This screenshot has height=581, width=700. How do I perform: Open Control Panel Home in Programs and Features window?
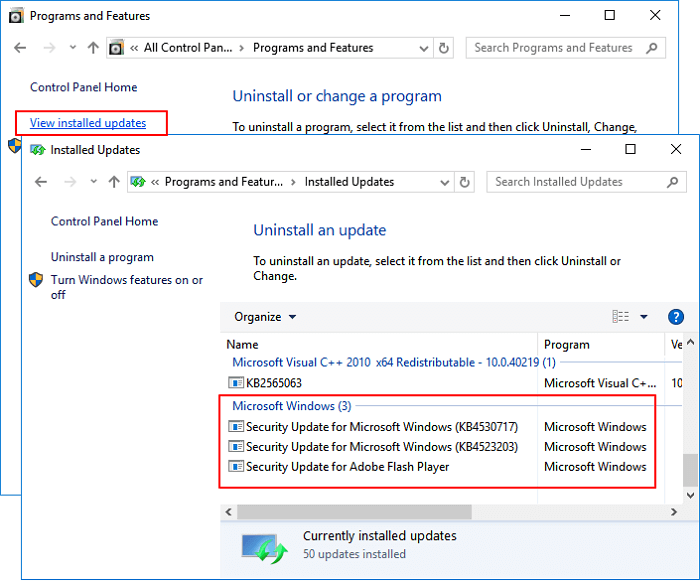(x=83, y=87)
